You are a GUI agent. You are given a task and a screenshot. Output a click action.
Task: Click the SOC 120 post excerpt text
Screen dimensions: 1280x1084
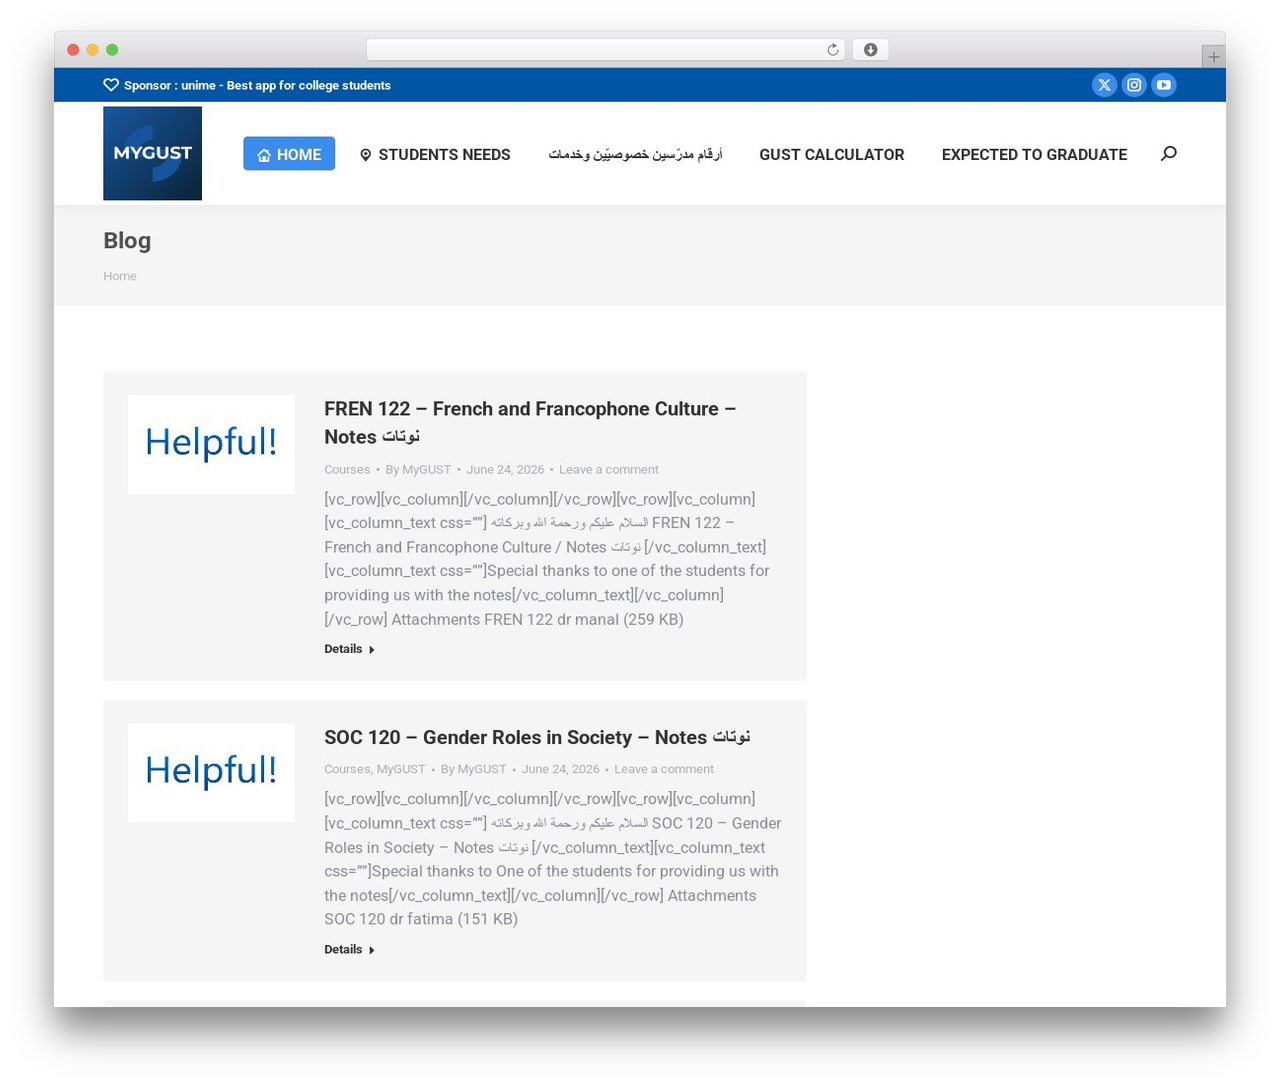tap(553, 859)
